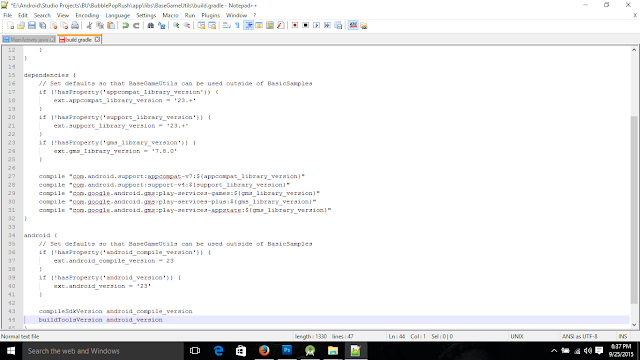Viewport: 640px width, 360px height.
Task: Start macro recording with the red record icon
Action: pos(295,26)
